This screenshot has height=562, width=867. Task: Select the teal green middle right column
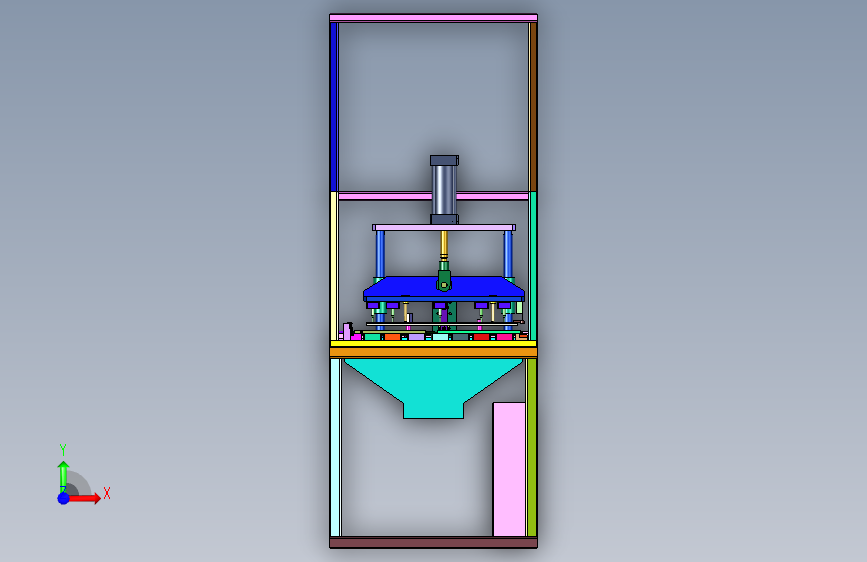pos(533,266)
